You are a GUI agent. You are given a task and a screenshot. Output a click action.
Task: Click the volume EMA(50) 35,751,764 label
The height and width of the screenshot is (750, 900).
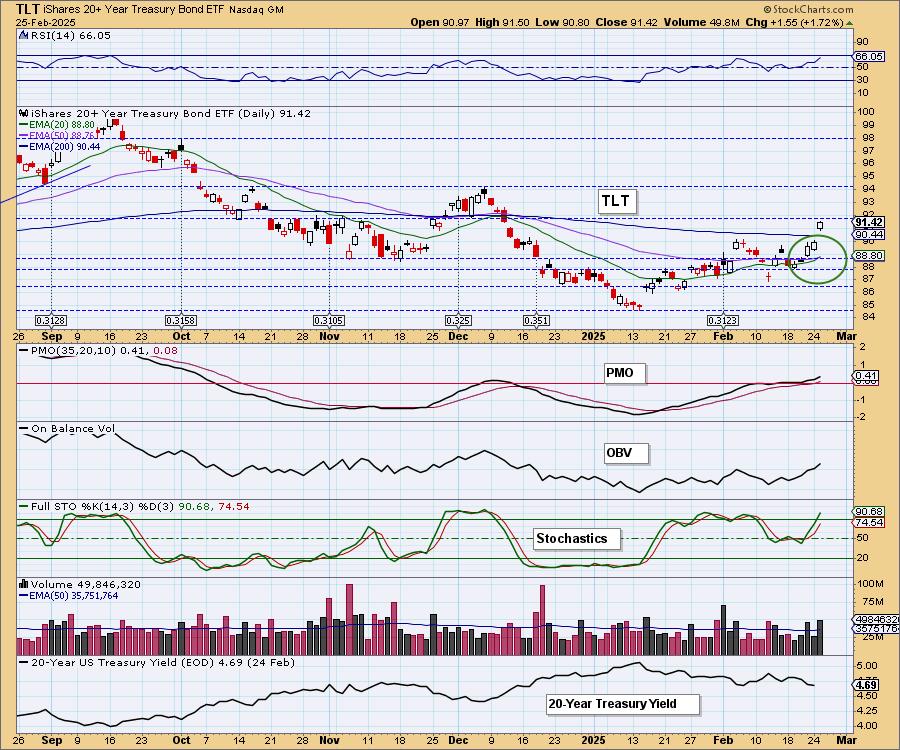point(69,596)
